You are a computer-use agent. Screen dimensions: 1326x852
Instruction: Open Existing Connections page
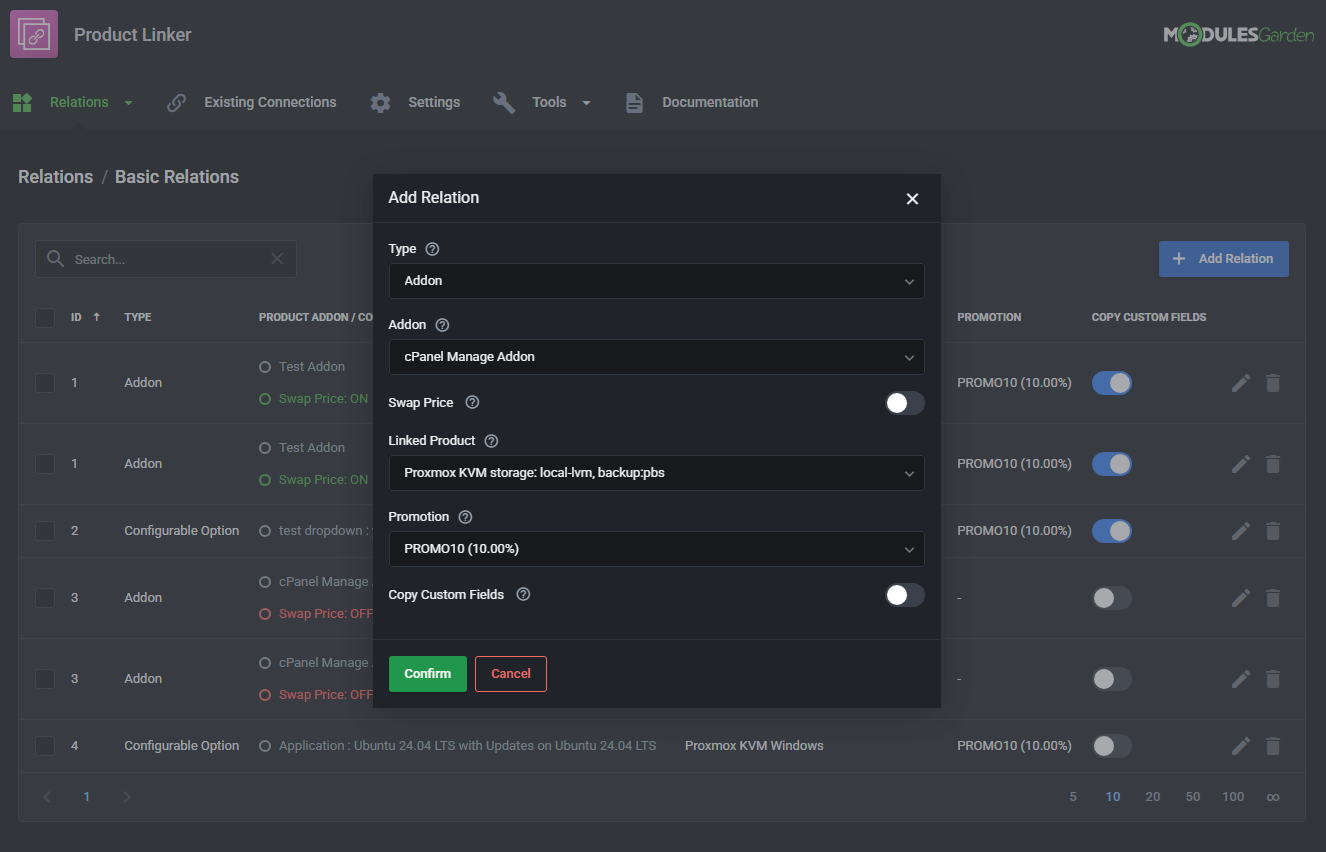click(270, 102)
